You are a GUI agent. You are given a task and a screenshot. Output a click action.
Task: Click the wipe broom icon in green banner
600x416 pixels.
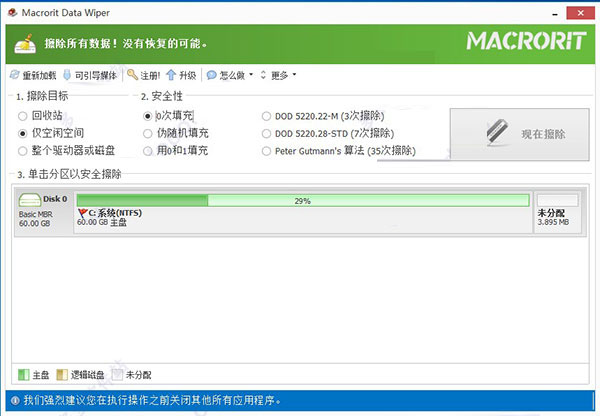(x=25, y=44)
